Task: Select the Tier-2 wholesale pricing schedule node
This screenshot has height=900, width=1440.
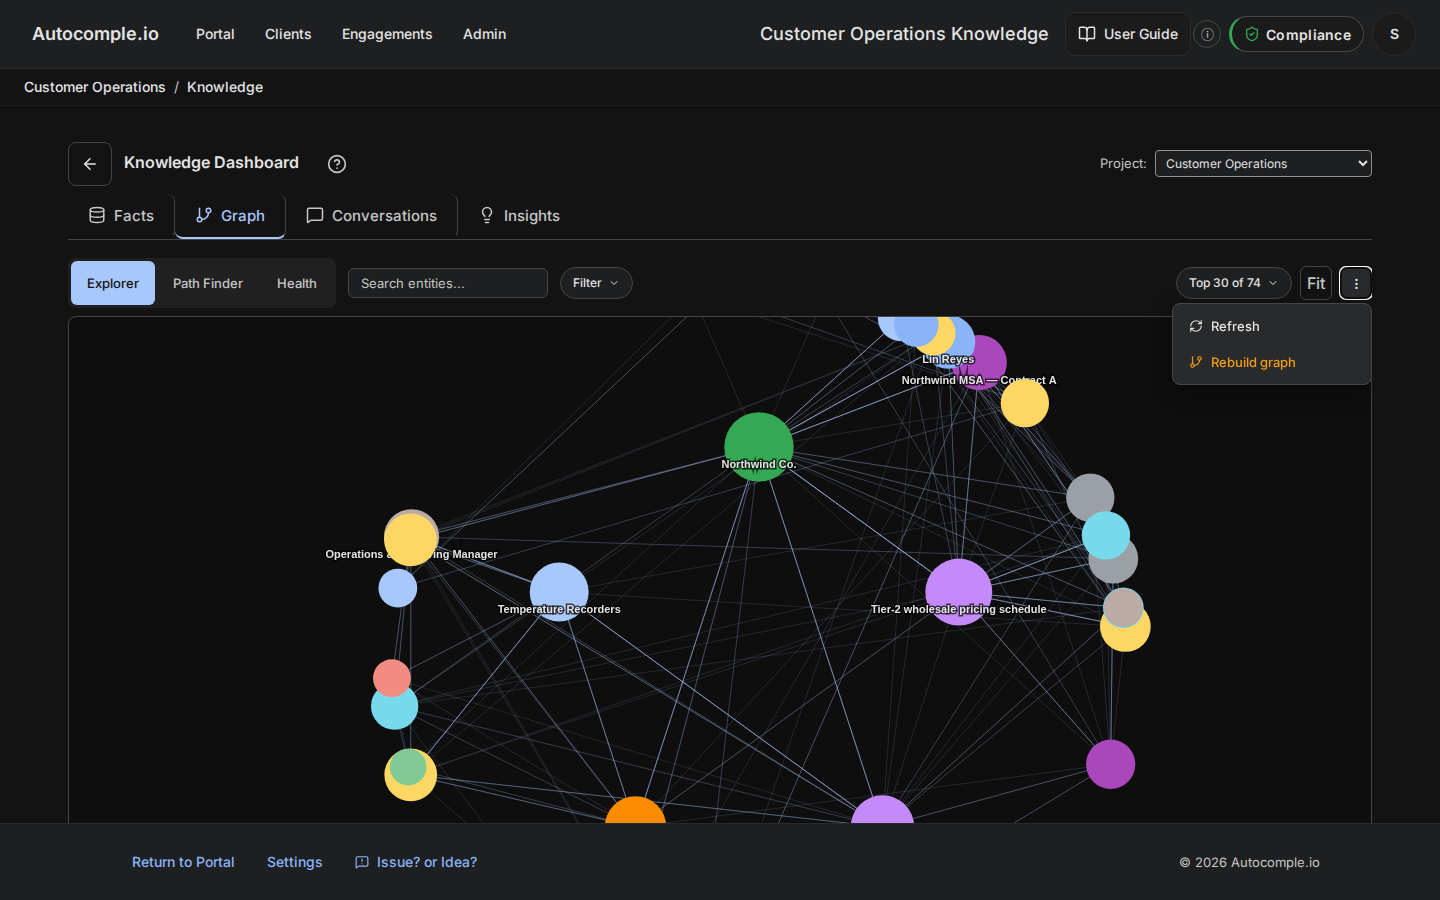Action: pyautogui.click(x=959, y=592)
